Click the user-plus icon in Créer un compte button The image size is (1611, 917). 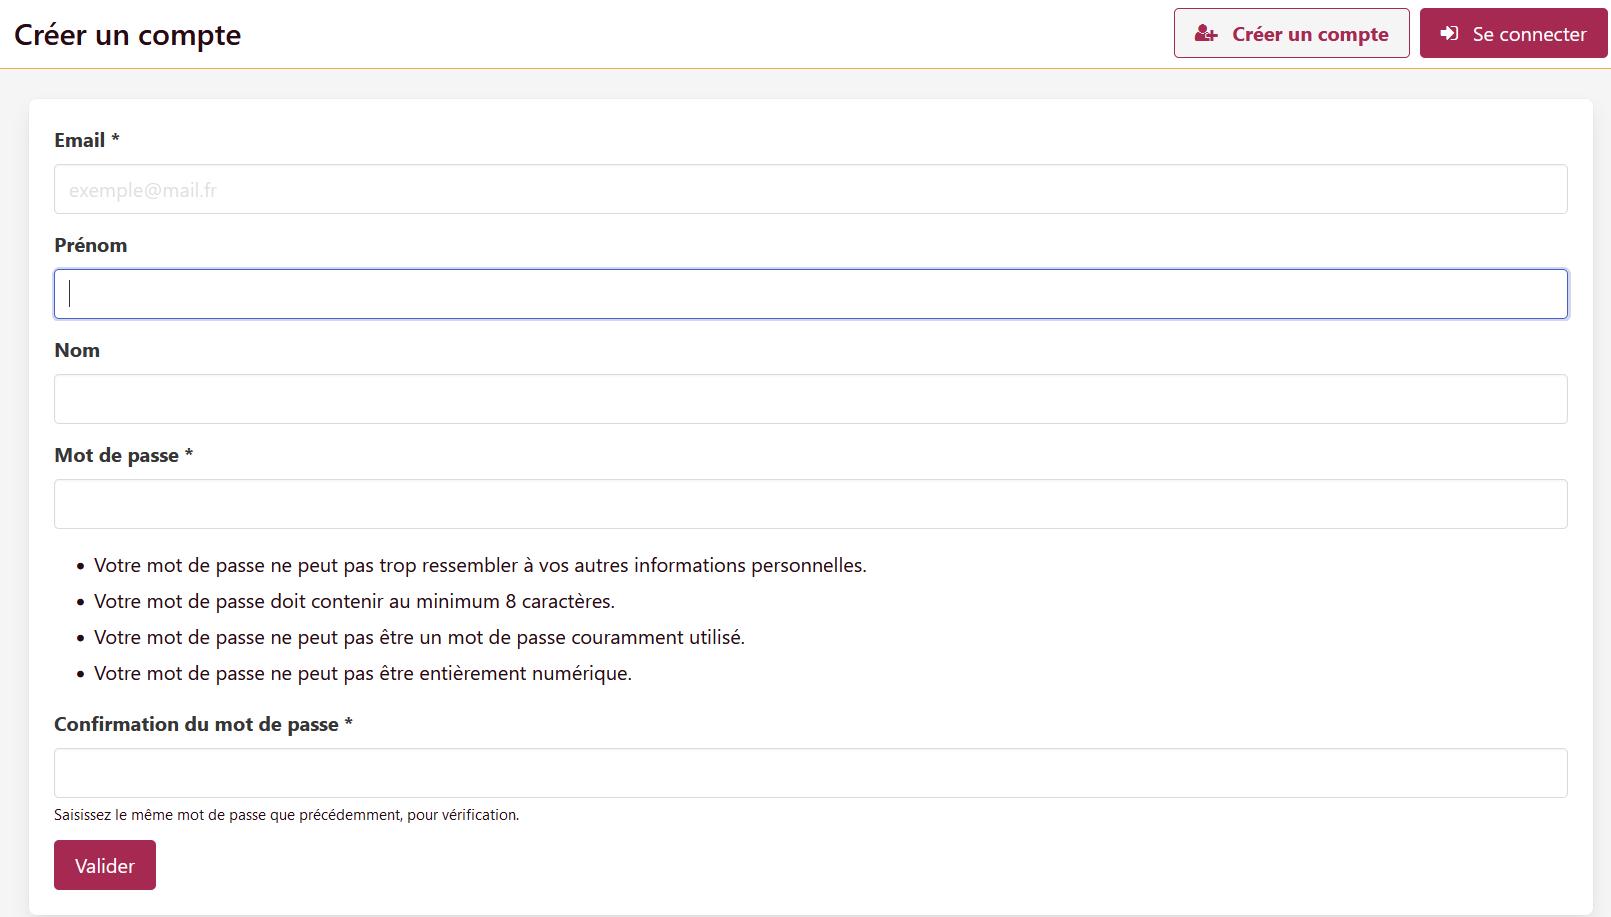1206,34
